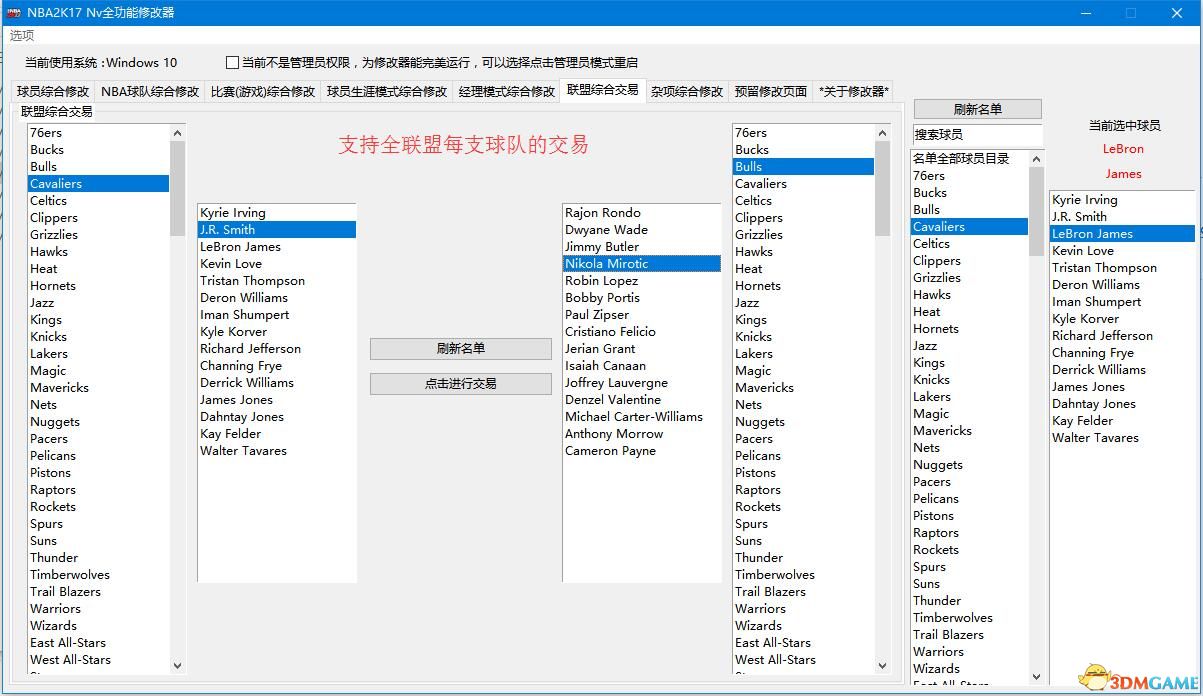Image resolution: width=1203 pixels, height=696 pixels.
Task: Pick Iman Shumpert in the far-right player list
Action: [1122, 302]
